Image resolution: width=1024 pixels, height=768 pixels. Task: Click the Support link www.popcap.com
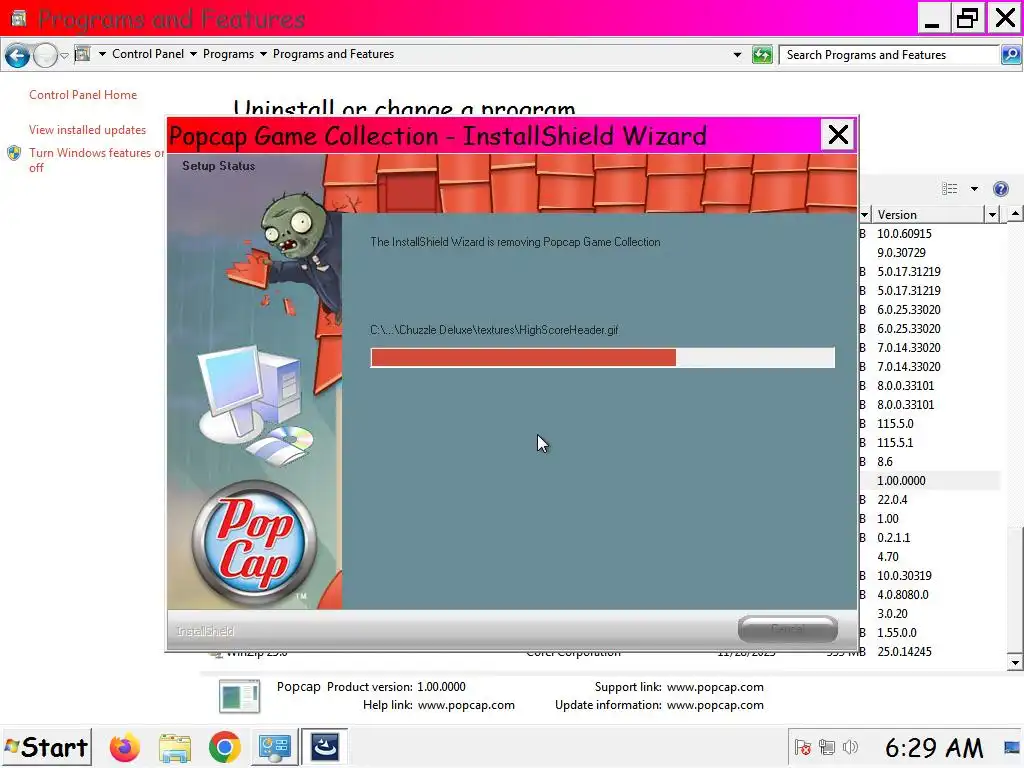[x=715, y=687]
